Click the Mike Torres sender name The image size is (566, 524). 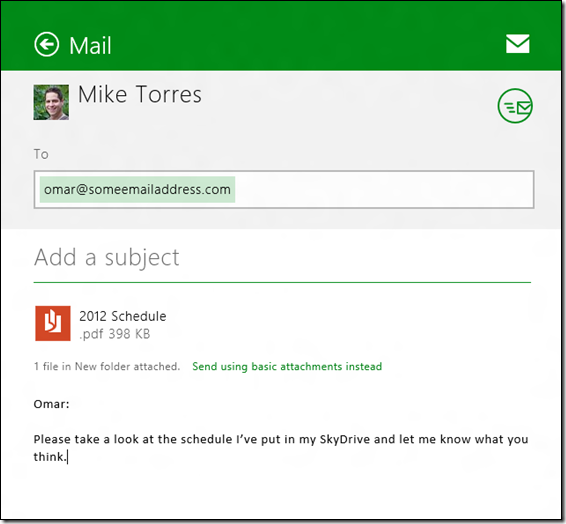coord(140,95)
